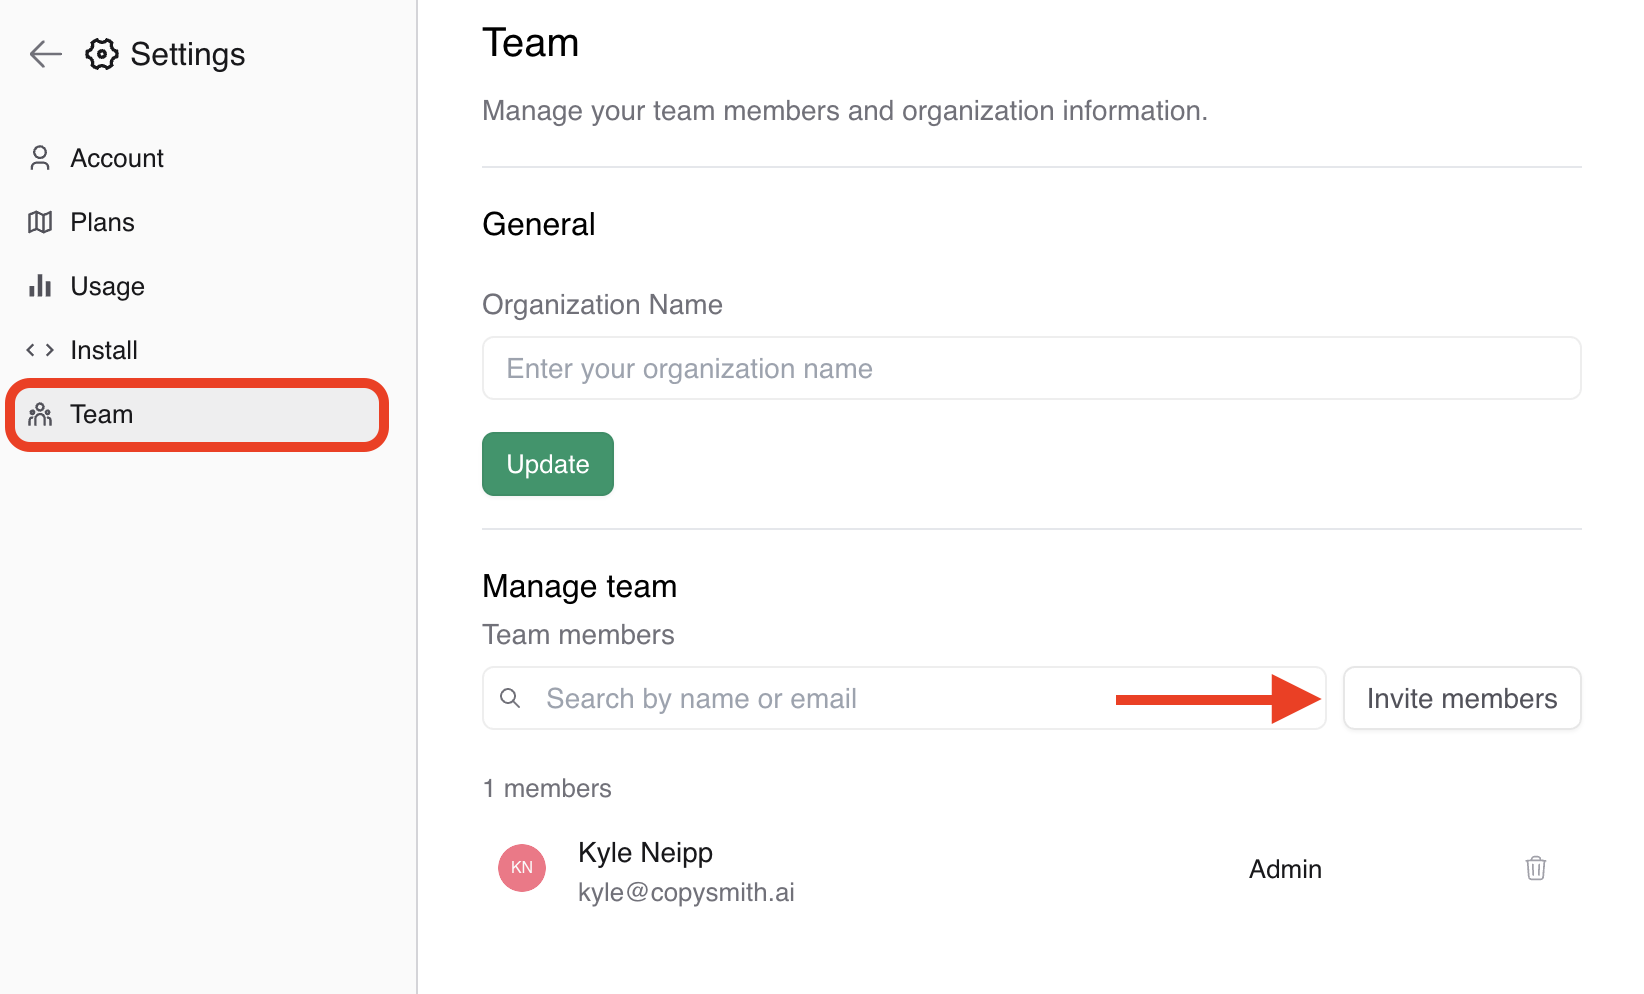
Task: Click the bar chart icon next to Usage
Action: point(40,286)
